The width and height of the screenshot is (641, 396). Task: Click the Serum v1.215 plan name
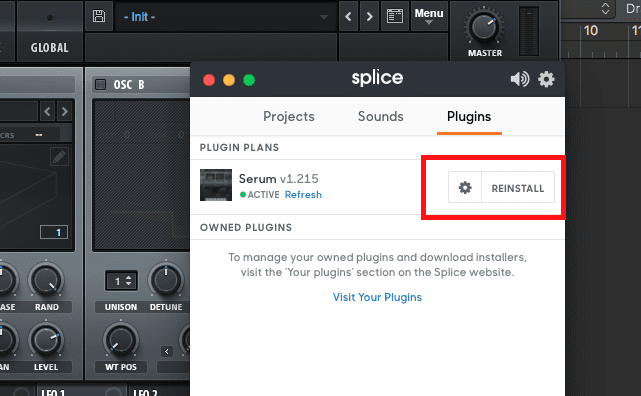coord(278,179)
